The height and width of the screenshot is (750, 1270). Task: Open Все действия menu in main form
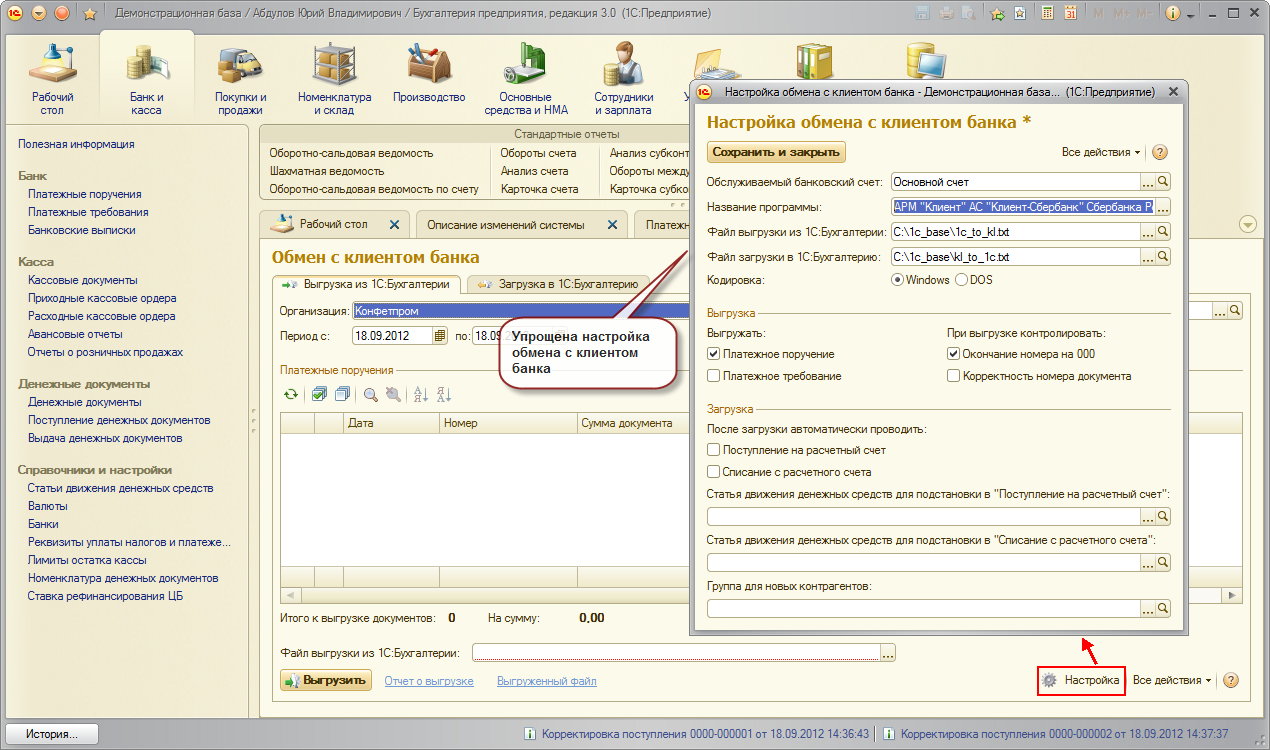pos(1172,680)
